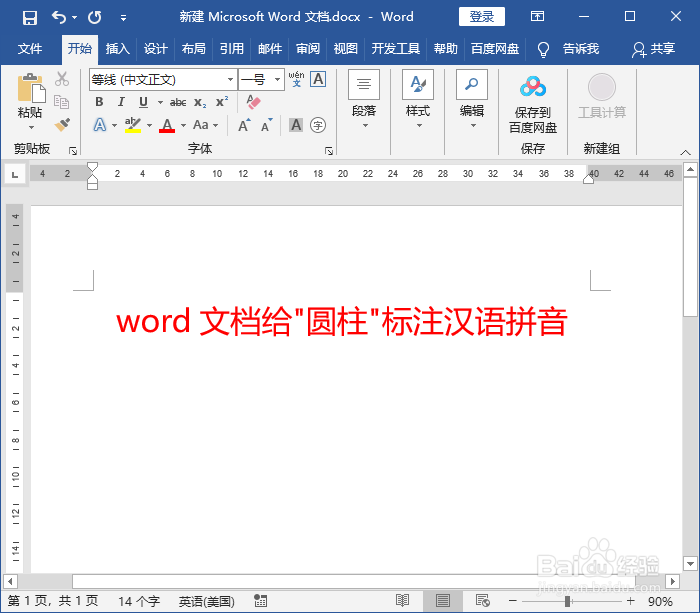Open the 字体 dialog launcher
The image size is (700, 613).
coord(329,151)
